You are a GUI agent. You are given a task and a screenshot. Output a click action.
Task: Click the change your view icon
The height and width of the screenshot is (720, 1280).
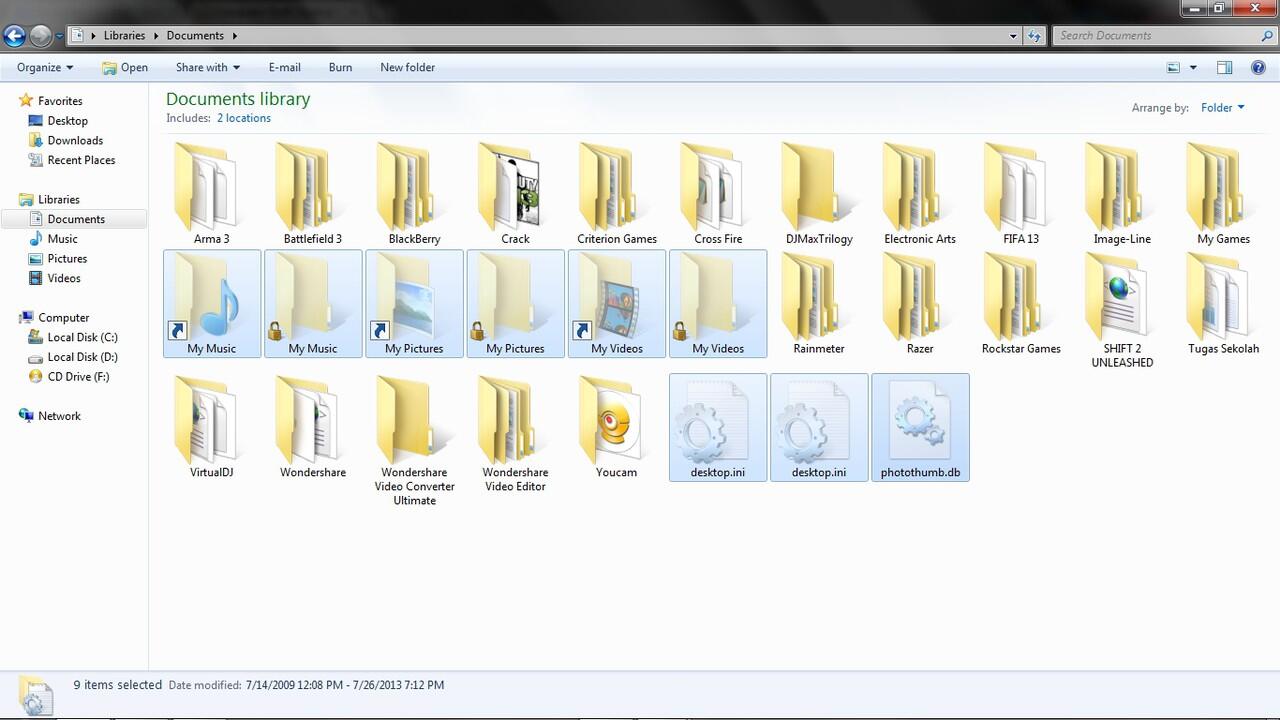pyautogui.click(x=1174, y=68)
